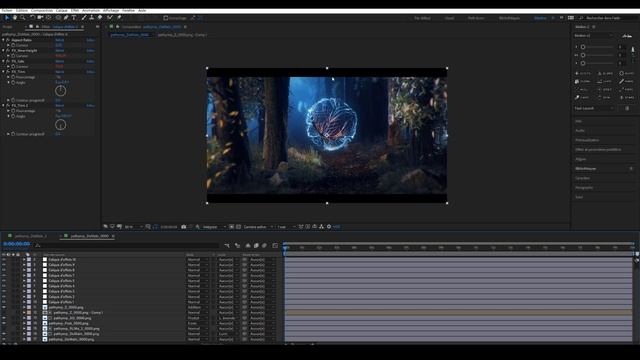Image resolution: width=640 pixels, height=360 pixels.
Task: Select the Eraser tool
Action: [x=100, y=18]
